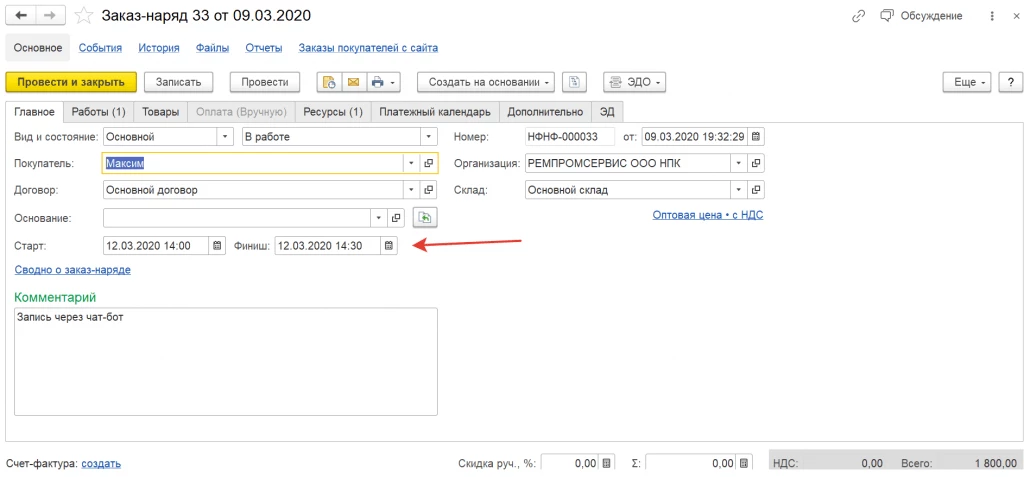Add document to favorites with star icon
Viewport: 1024px width, 477px height.
84,16
